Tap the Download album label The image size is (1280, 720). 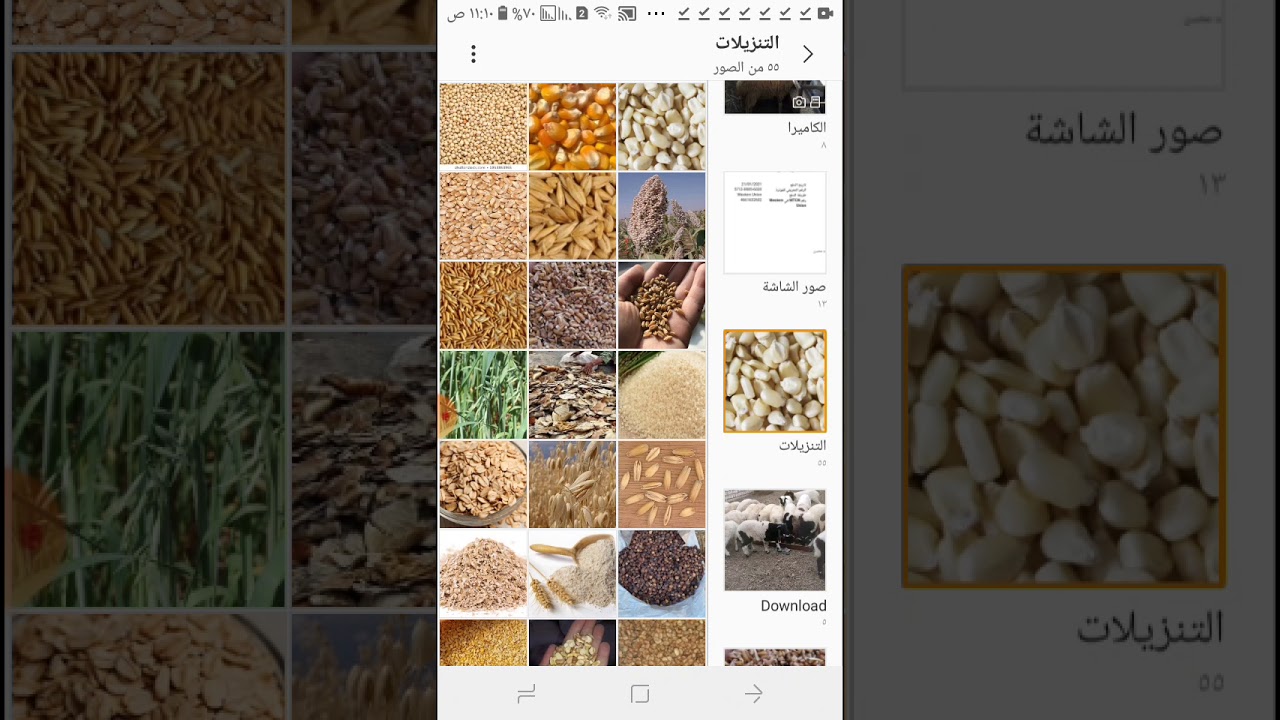(x=793, y=606)
